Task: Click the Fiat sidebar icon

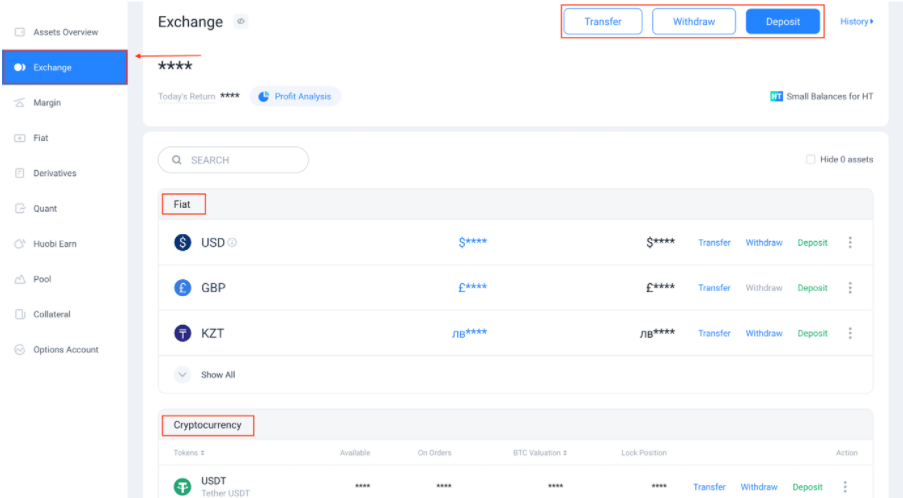Action: point(20,138)
